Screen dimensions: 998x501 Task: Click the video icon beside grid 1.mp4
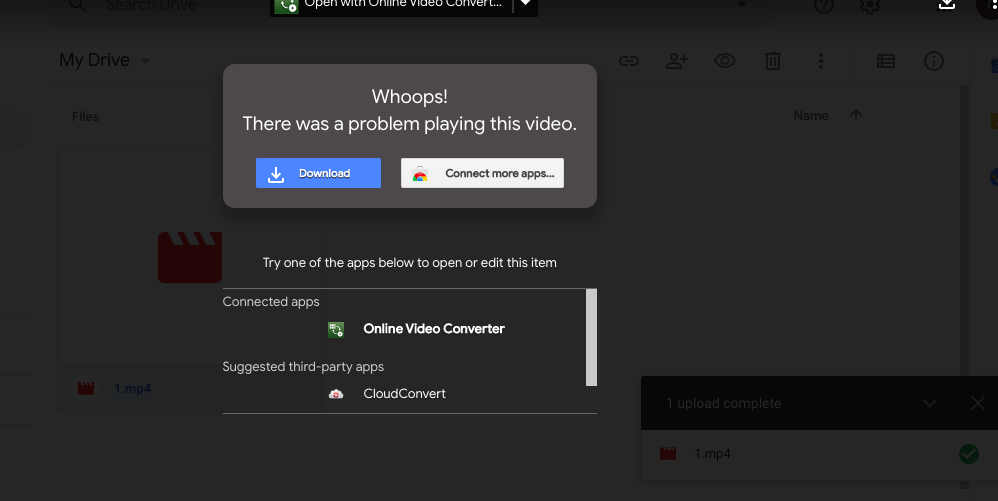click(86, 388)
